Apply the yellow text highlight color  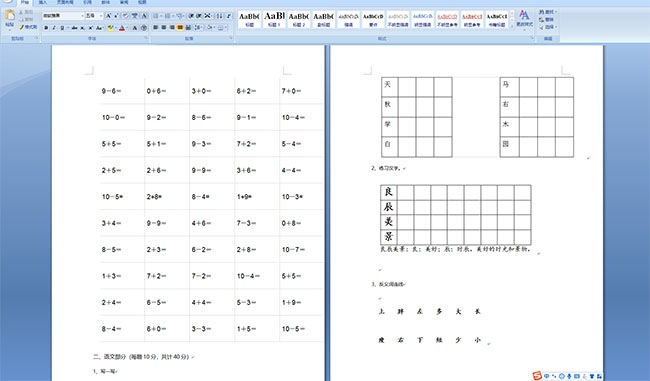tap(110, 28)
